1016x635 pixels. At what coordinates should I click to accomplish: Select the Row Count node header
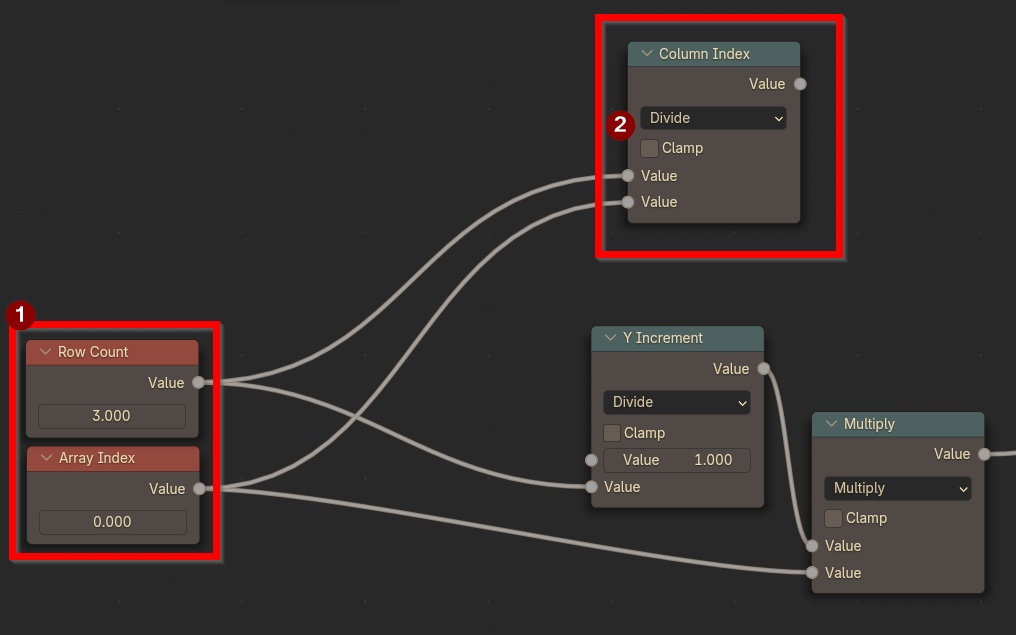[x=112, y=352]
